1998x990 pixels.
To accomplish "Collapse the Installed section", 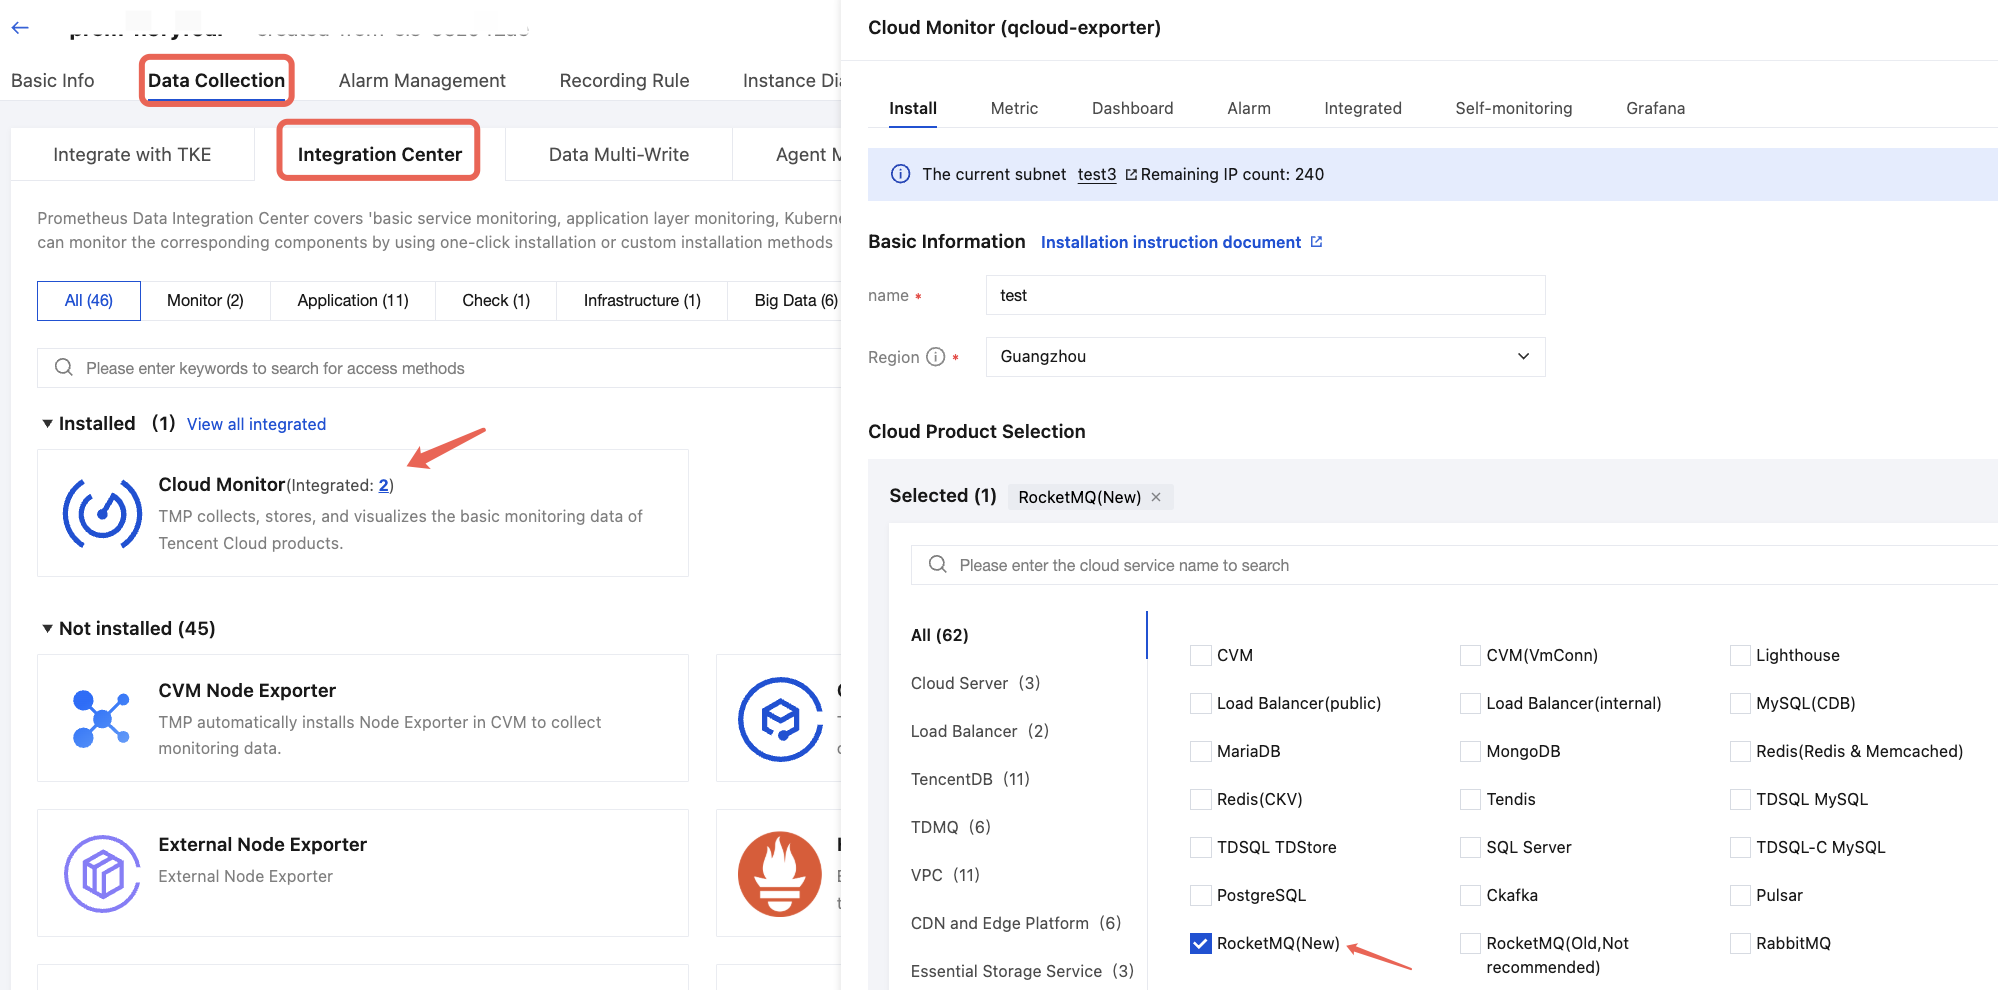I will (x=47, y=424).
